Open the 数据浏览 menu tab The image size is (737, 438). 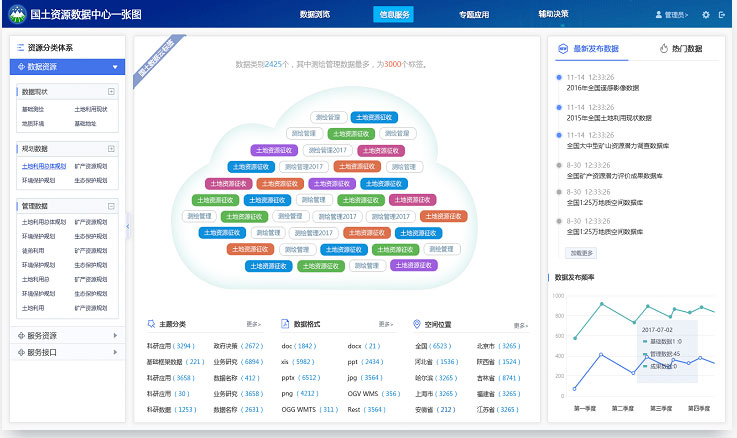click(x=315, y=15)
